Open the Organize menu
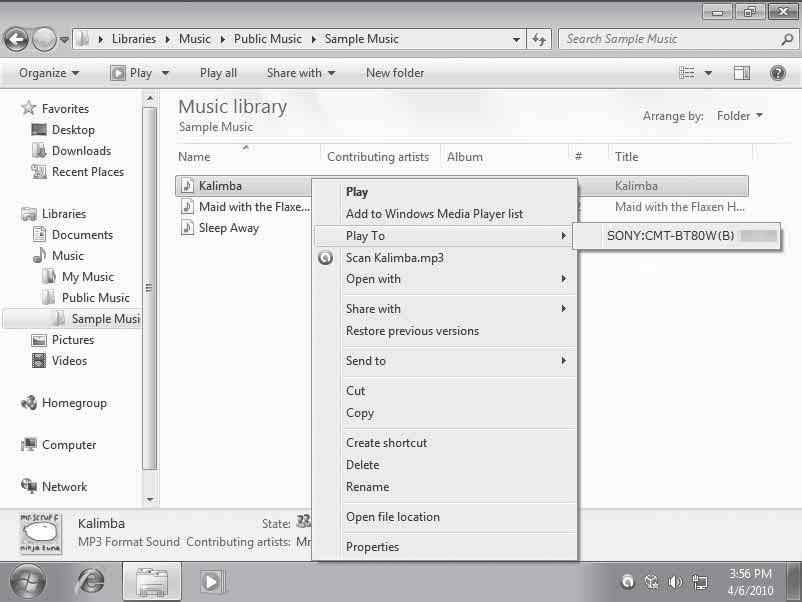 click(49, 73)
